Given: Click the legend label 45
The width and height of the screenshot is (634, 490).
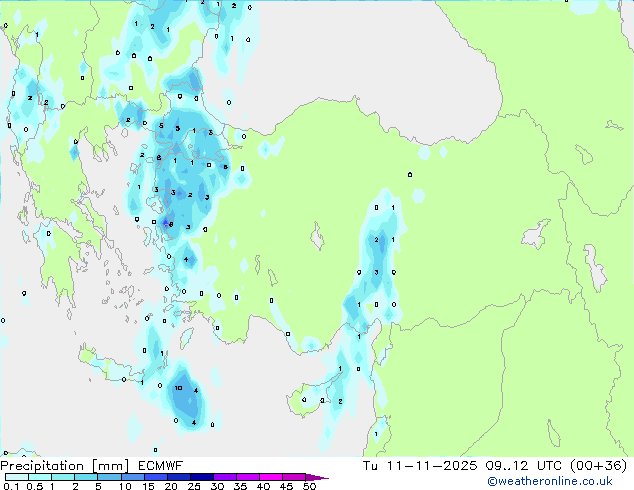Looking at the screenshot, I should coord(286,486).
